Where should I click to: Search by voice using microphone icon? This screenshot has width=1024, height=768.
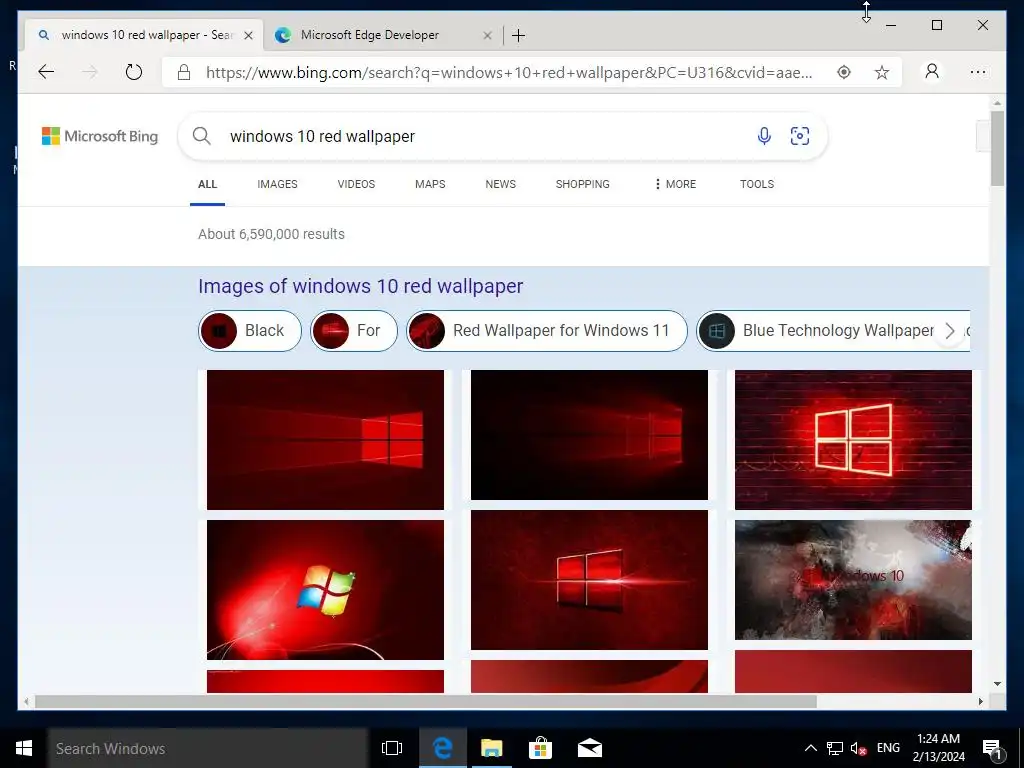tap(764, 136)
